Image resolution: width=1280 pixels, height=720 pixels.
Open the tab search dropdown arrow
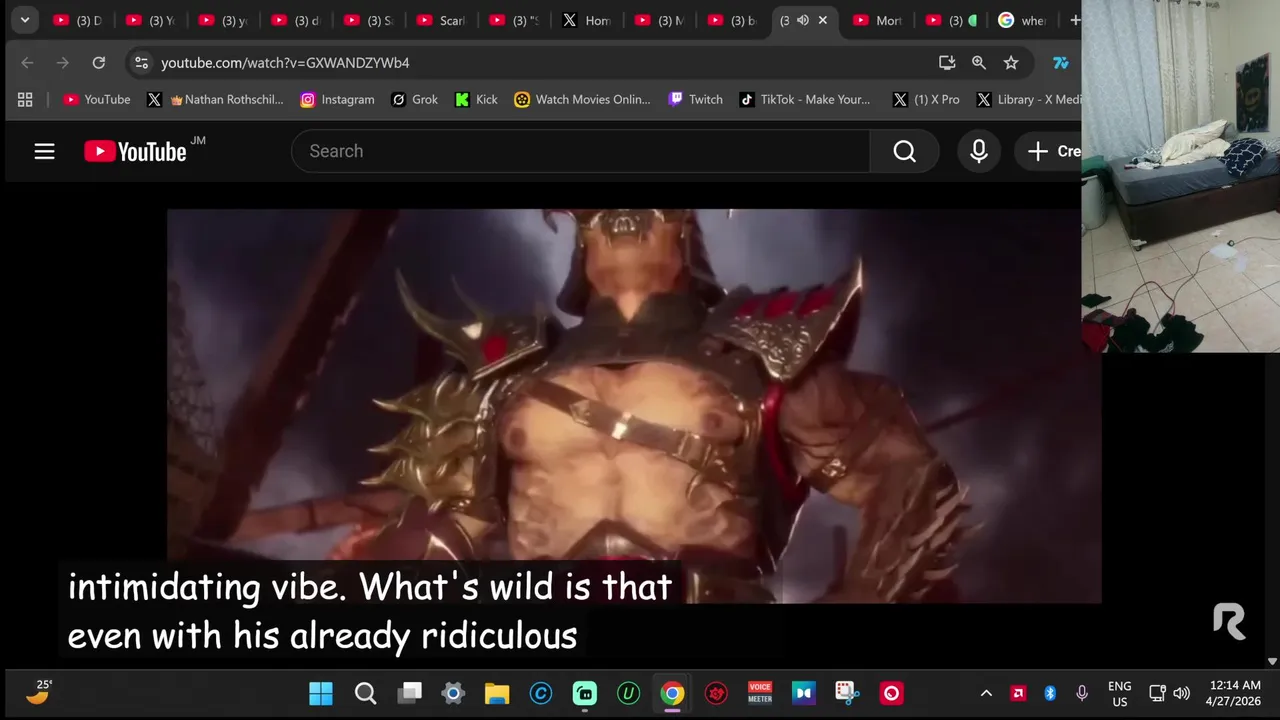[24, 20]
